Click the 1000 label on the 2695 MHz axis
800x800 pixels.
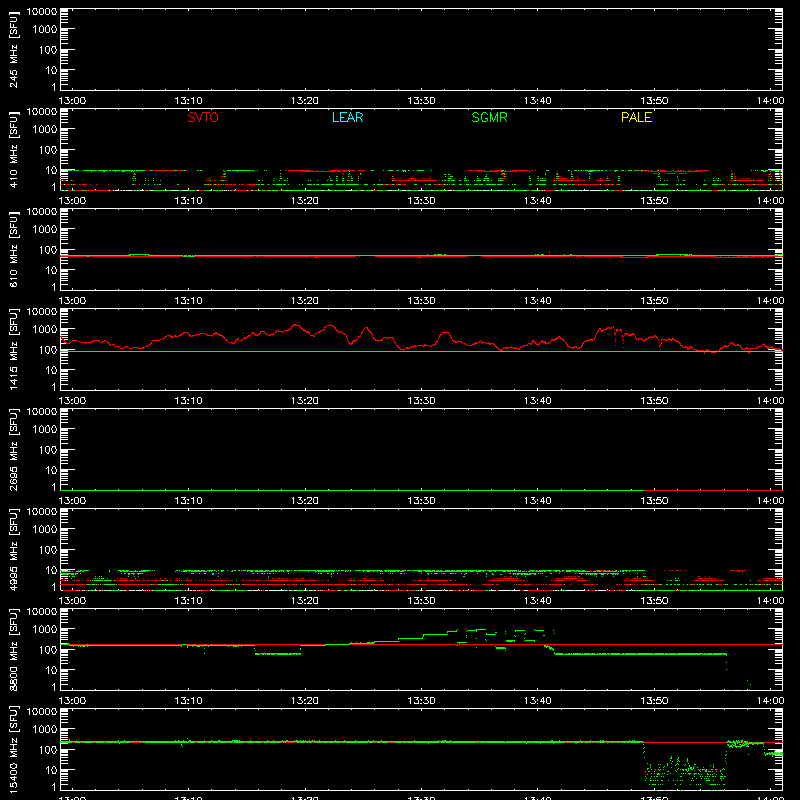[45, 430]
